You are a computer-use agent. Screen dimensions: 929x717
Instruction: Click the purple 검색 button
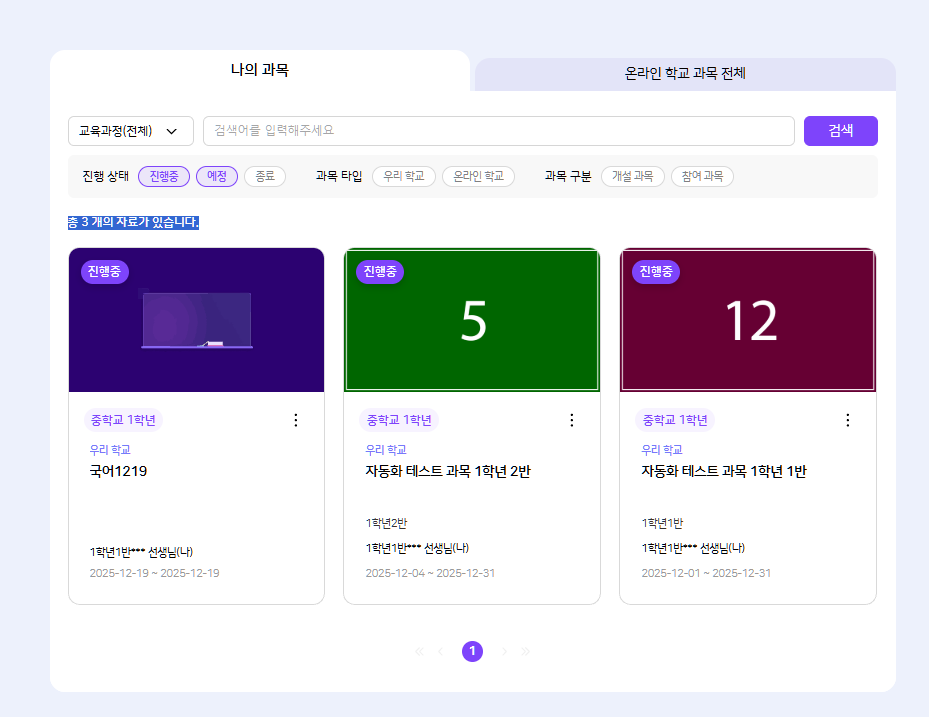[840, 131]
